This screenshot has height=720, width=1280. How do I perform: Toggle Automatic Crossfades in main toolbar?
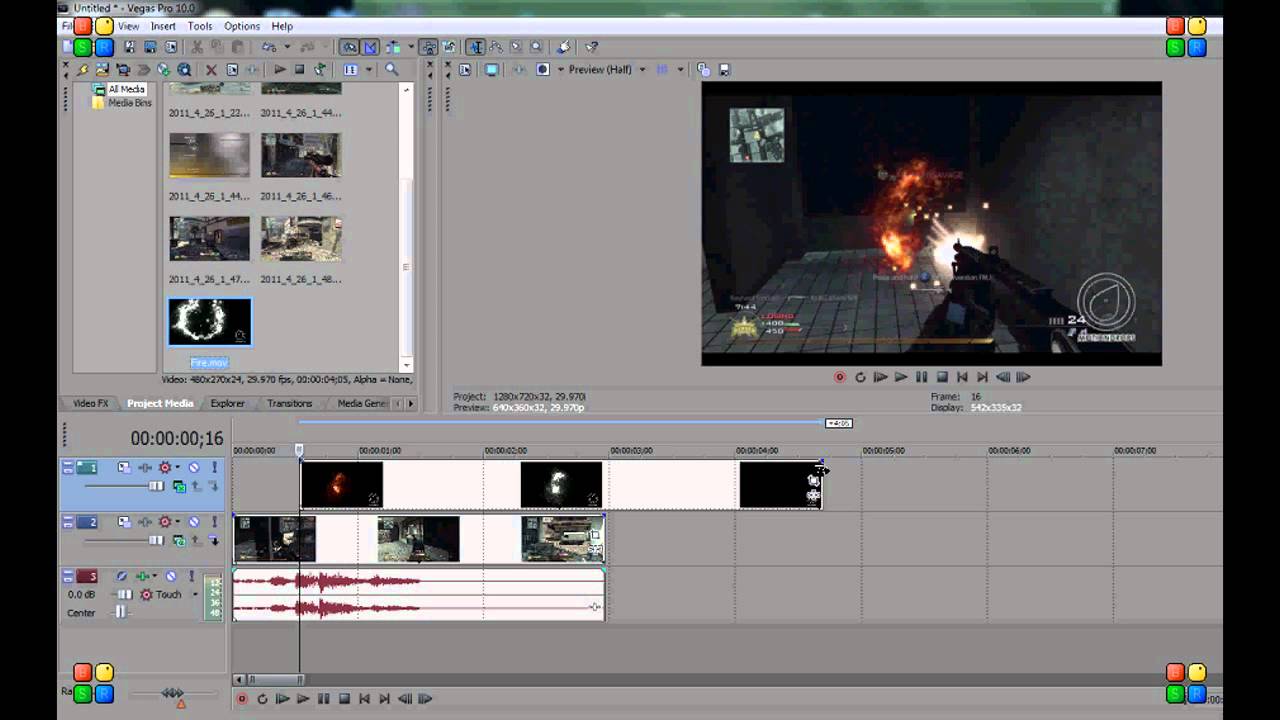[370, 47]
